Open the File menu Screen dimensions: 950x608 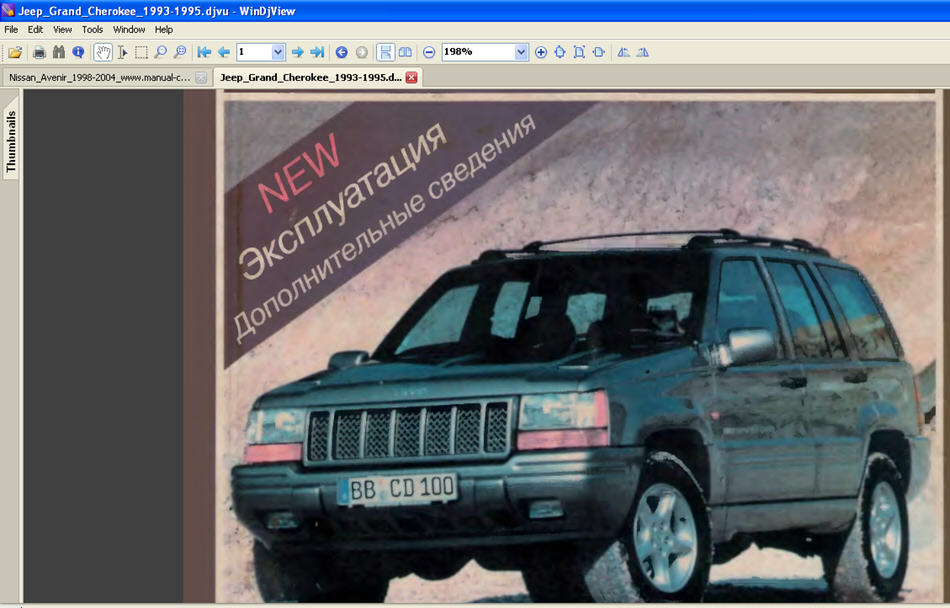[x=11, y=30]
